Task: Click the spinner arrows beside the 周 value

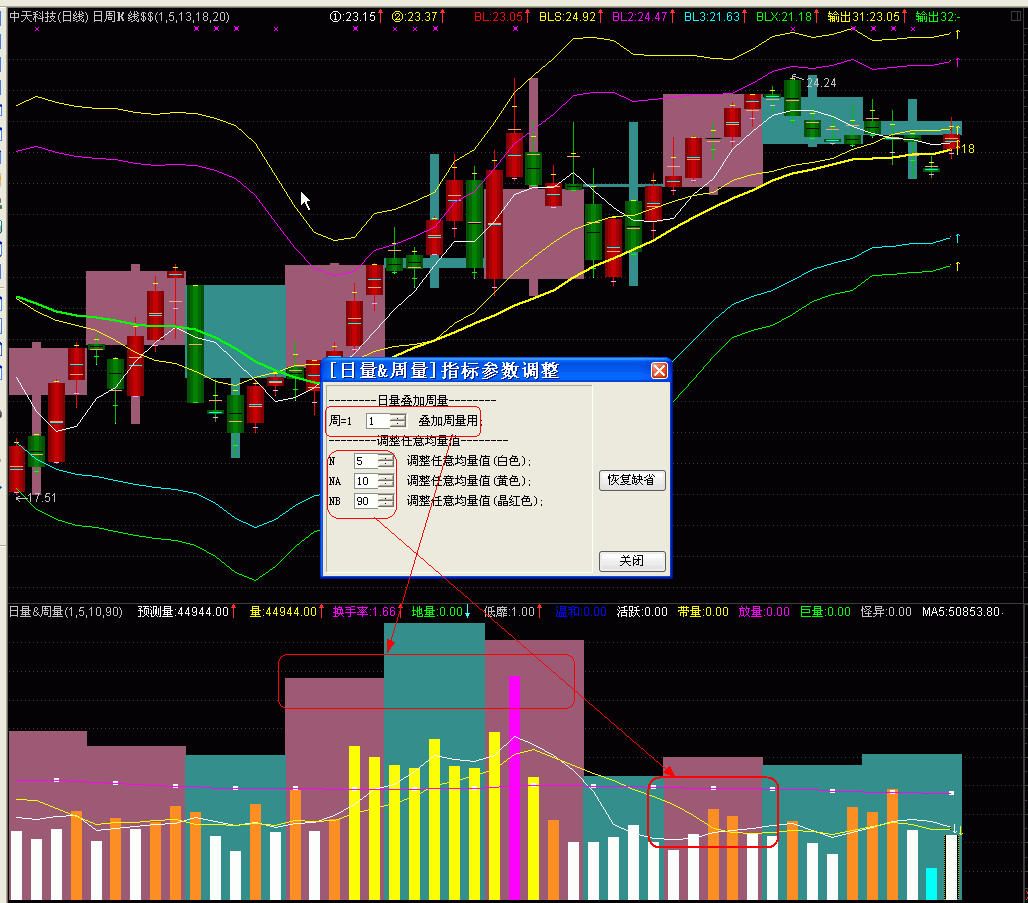Action: 398,421
